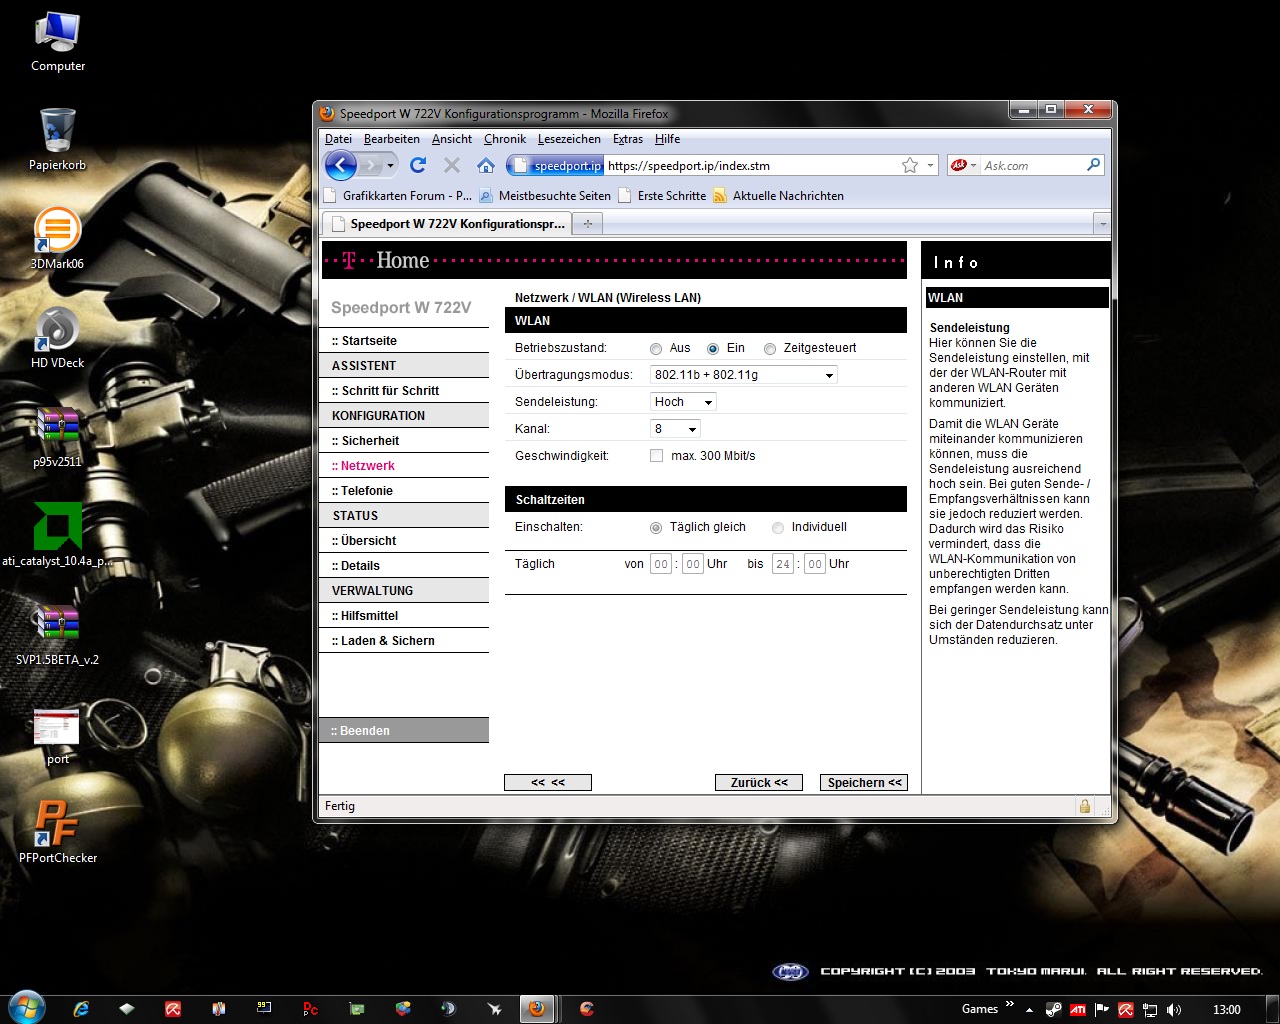The width and height of the screenshot is (1280, 1024).
Task: Set Betriebszustand to Zeitgesteuert
Action: (x=770, y=349)
